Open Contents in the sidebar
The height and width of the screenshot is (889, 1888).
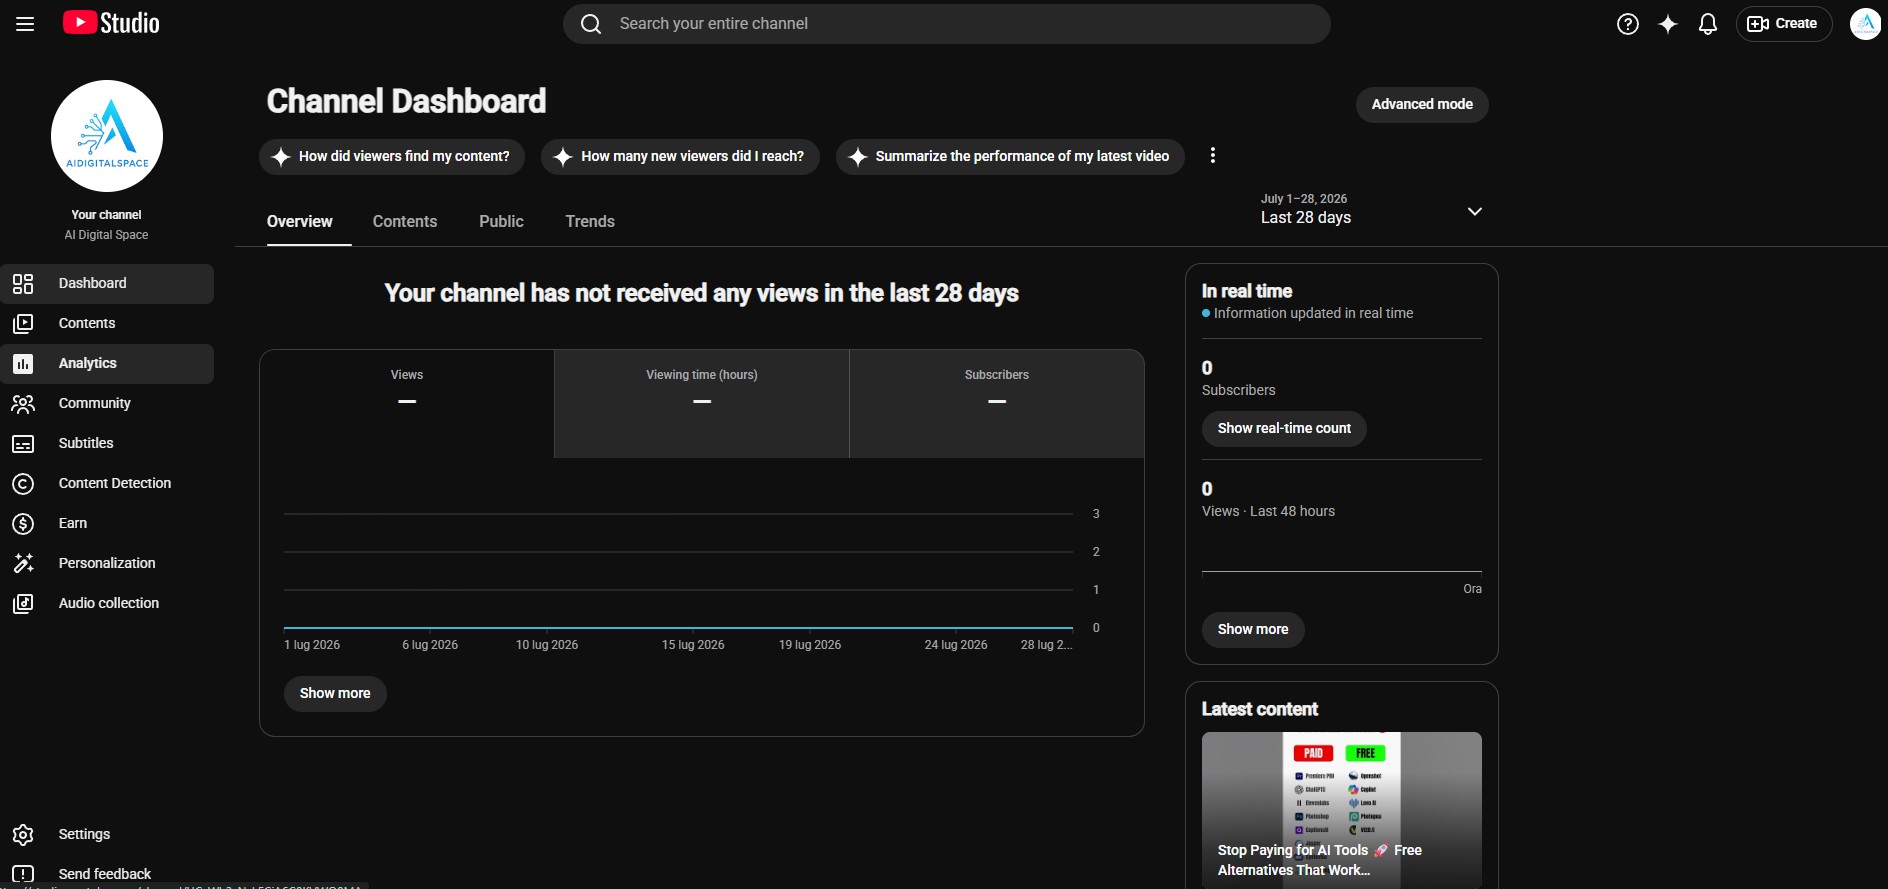pyautogui.click(x=107, y=324)
